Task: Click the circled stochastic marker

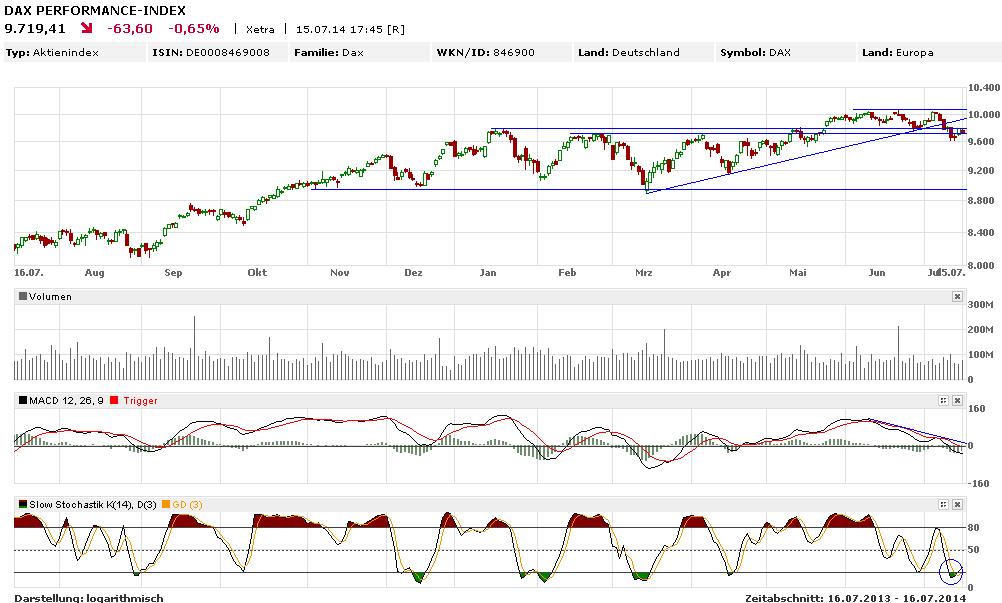Action: [951, 571]
